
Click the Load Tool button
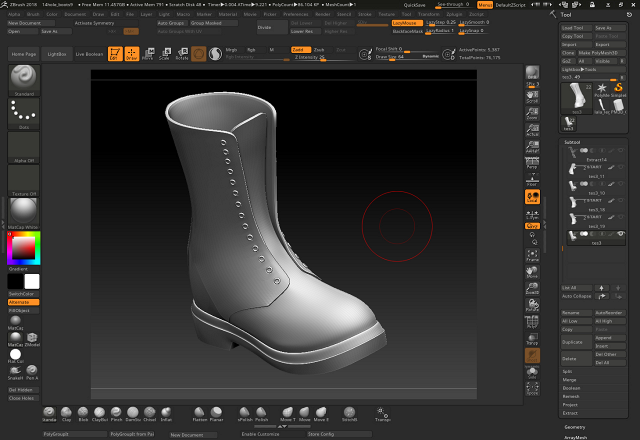pyautogui.click(x=574, y=28)
